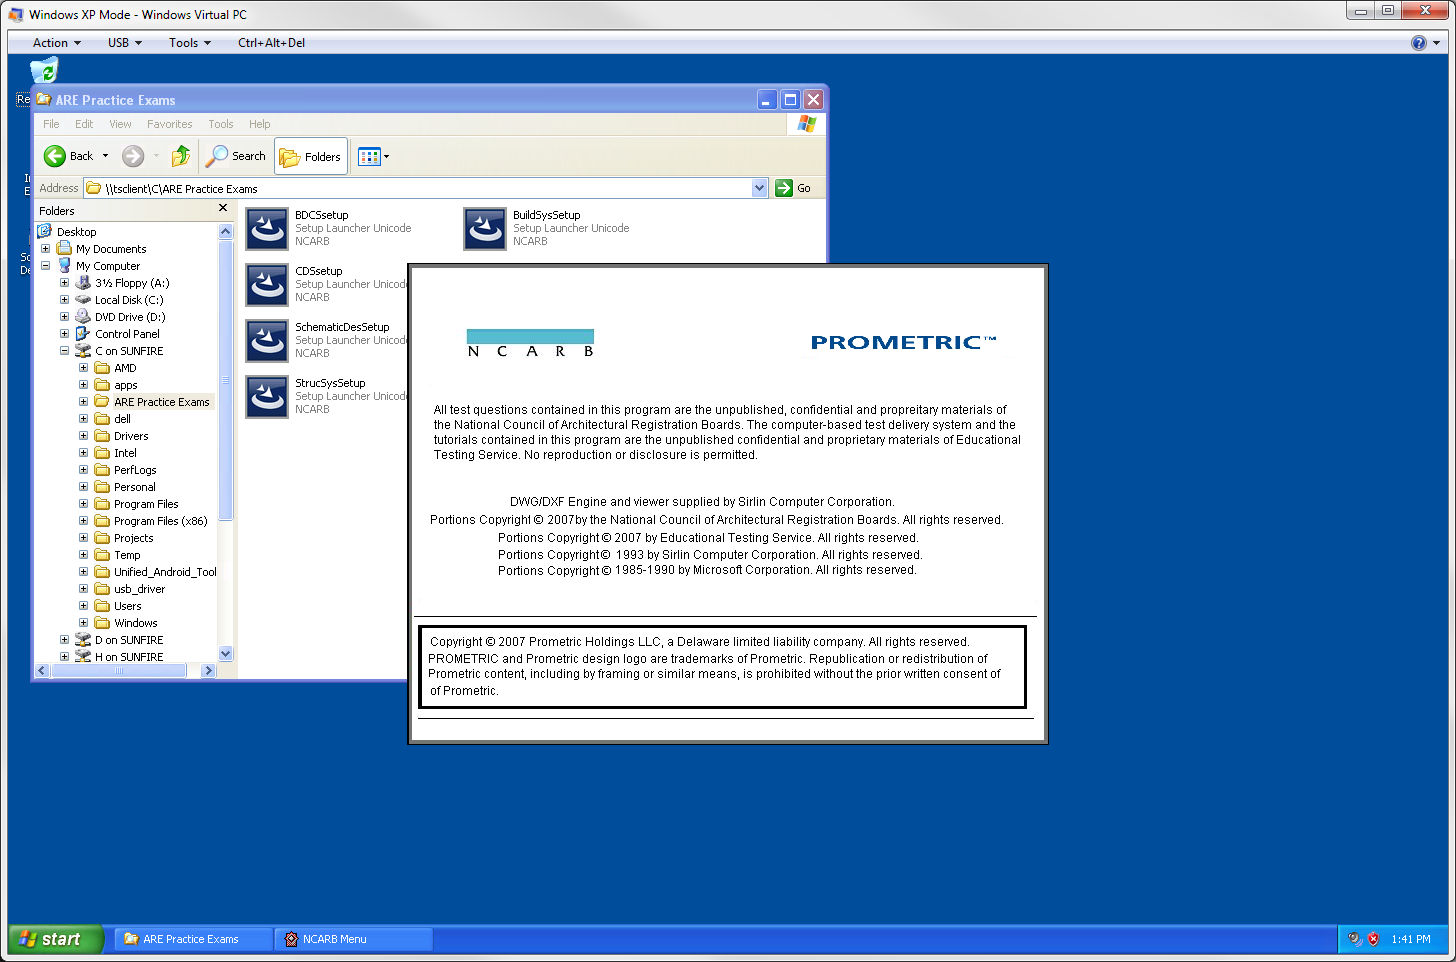Select the usb_driver folder
Screen dimensions: 1456x962
coord(139,589)
